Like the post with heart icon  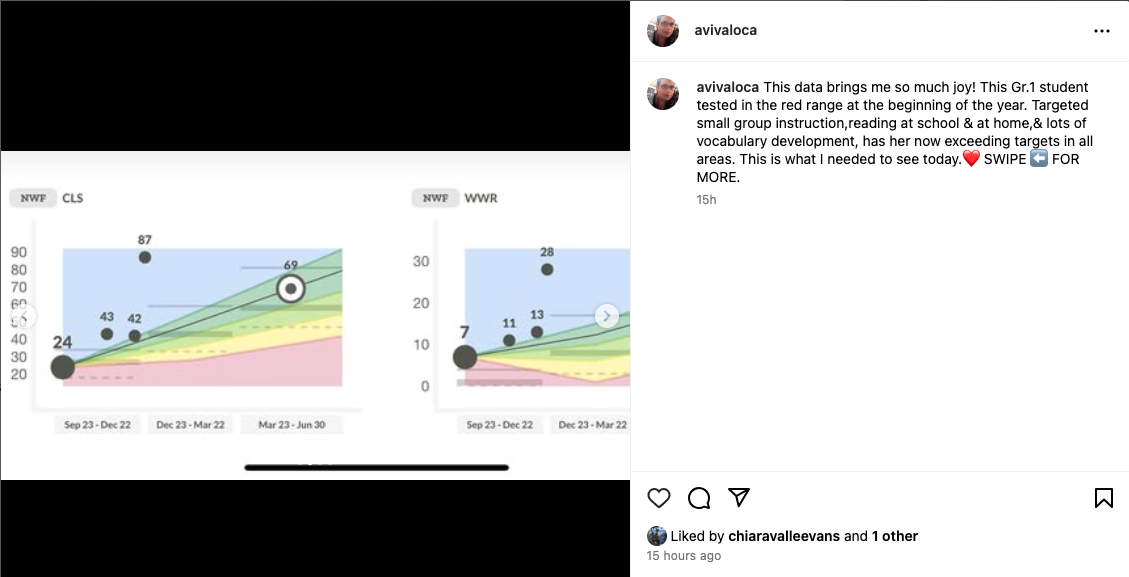pos(658,498)
